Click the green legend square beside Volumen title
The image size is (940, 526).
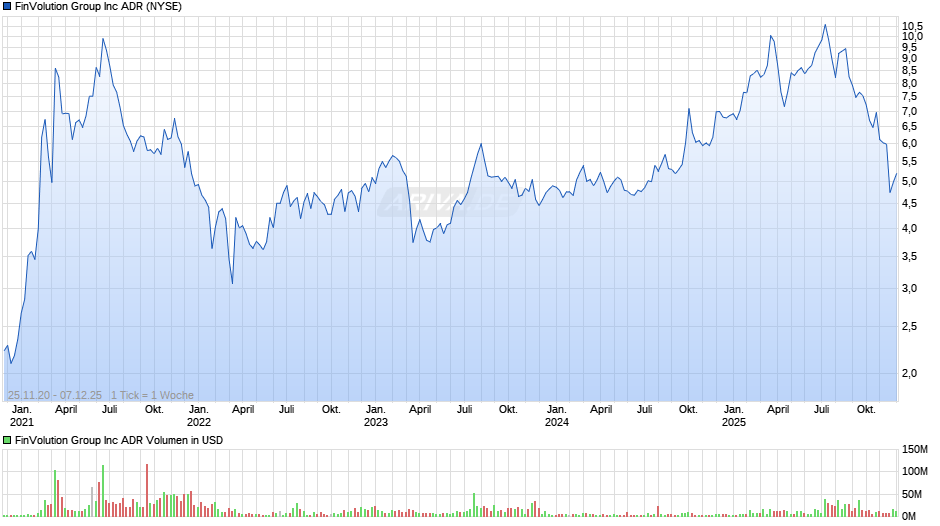(7, 440)
